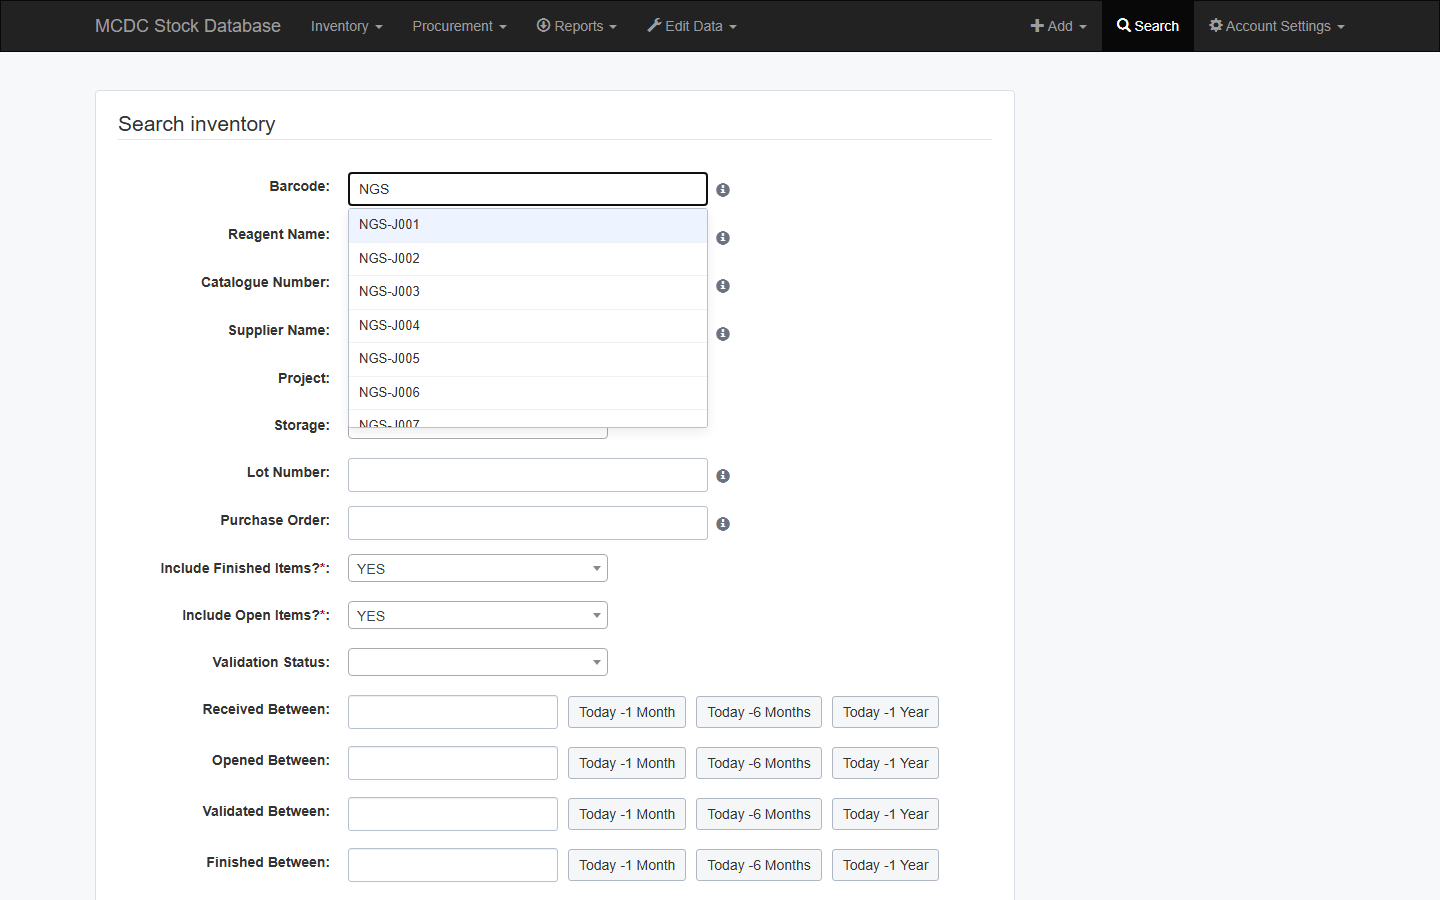1440x900 pixels.
Task: Set Received Between to Today -1 Month
Action: [627, 712]
